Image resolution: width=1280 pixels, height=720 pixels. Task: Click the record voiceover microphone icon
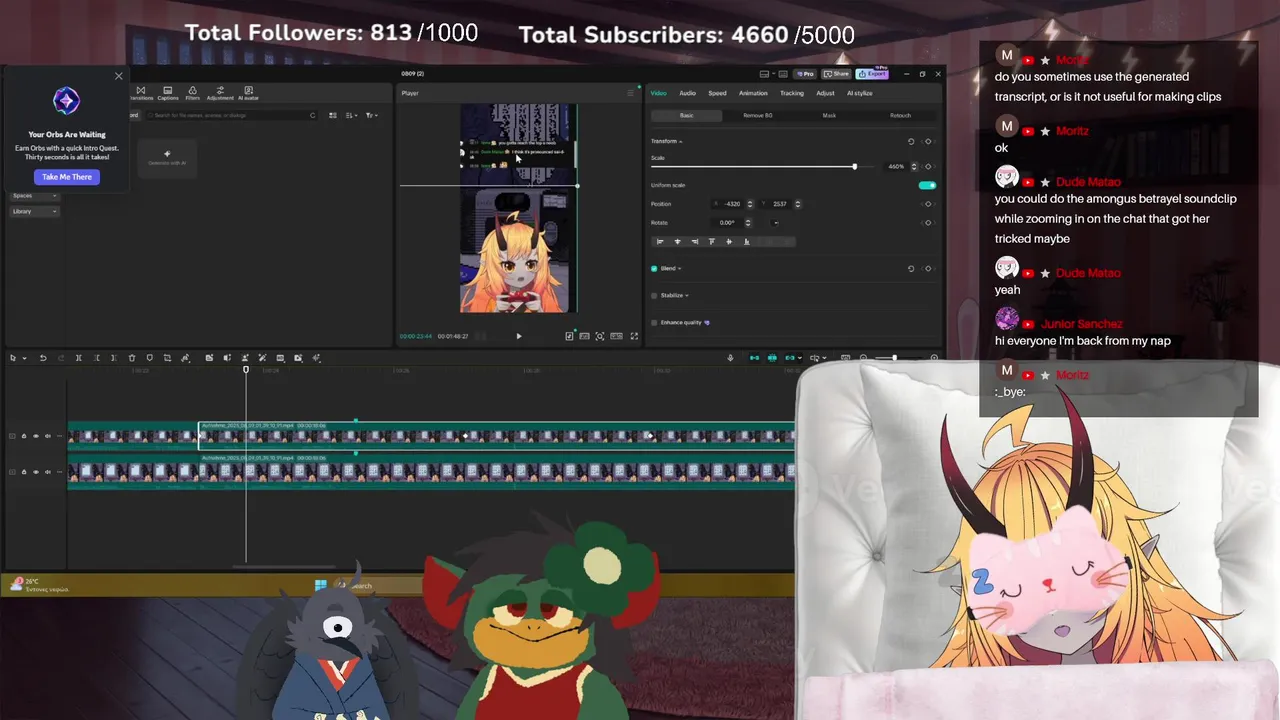coord(730,358)
